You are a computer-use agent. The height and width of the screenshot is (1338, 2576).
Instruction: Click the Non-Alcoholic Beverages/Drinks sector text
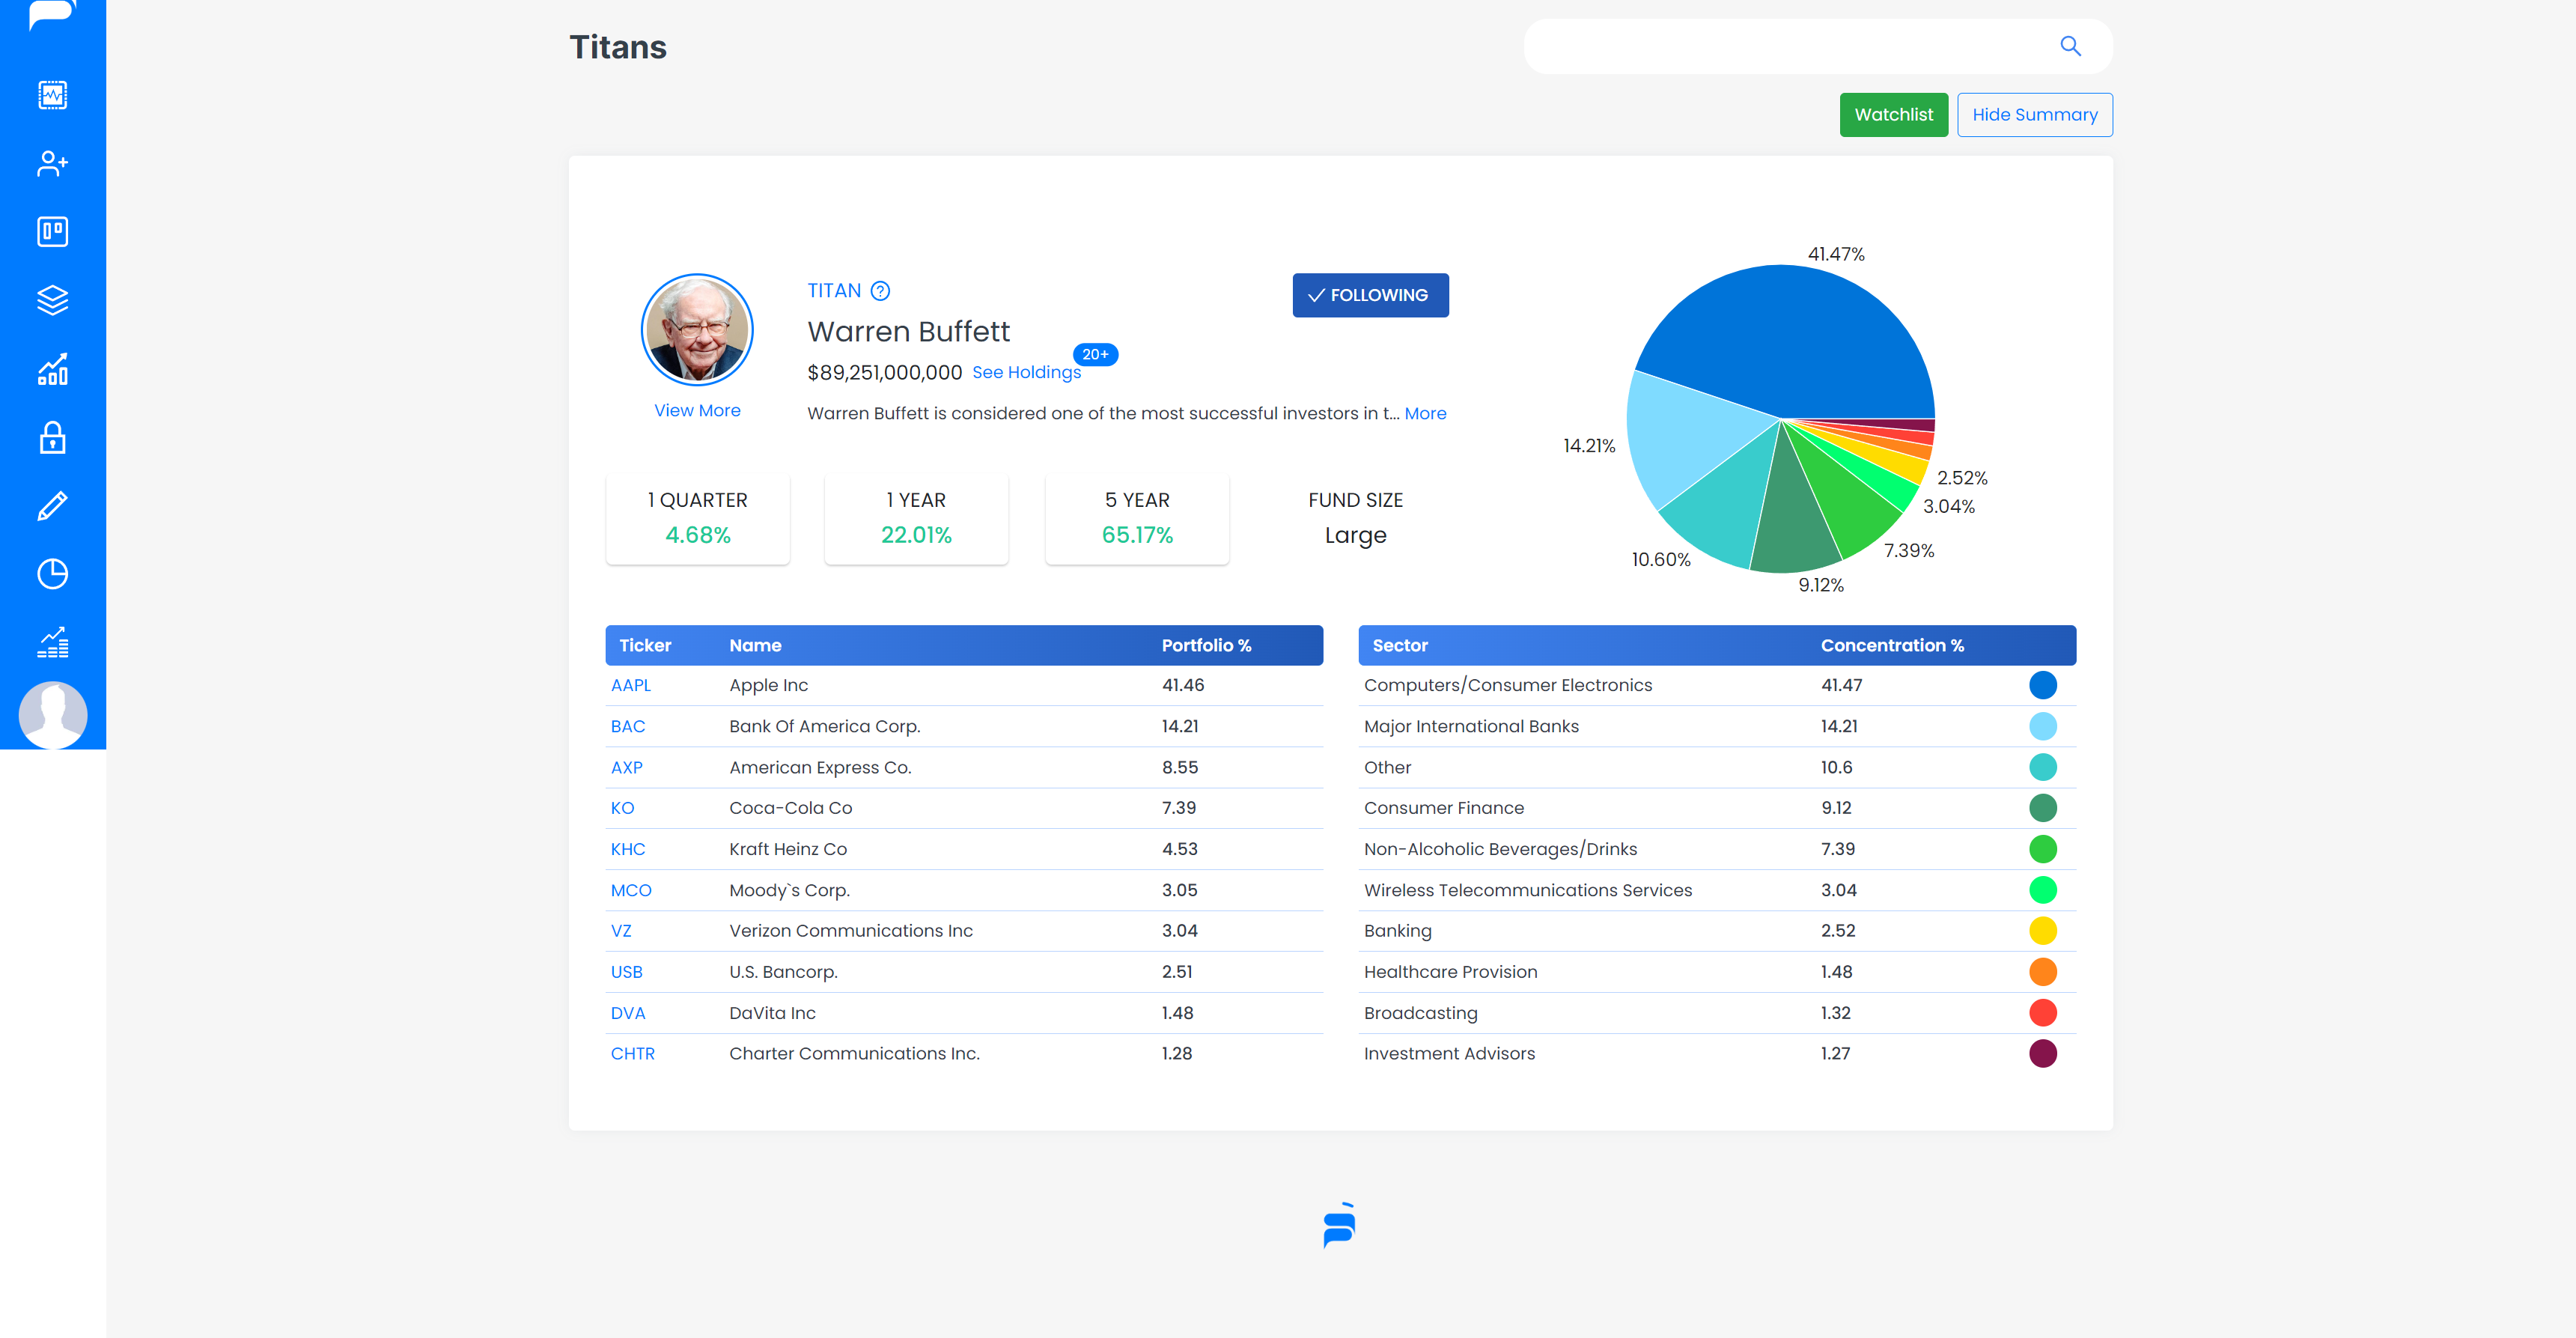pyautogui.click(x=1500, y=849)
